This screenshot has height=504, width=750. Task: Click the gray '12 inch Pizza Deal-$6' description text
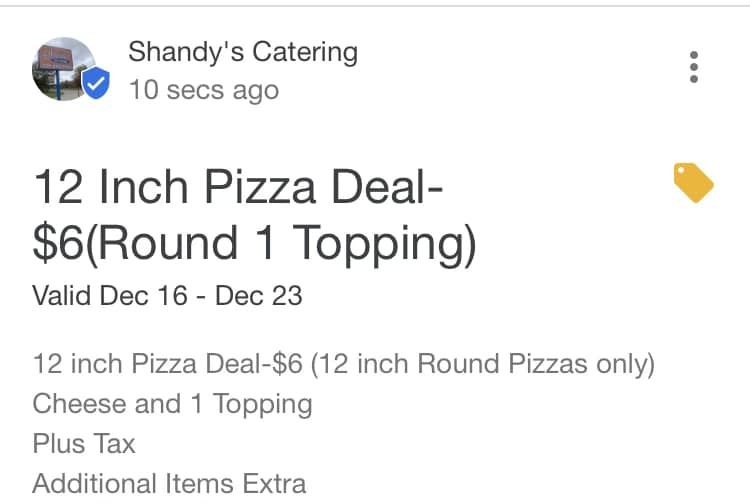coord(167,364)
